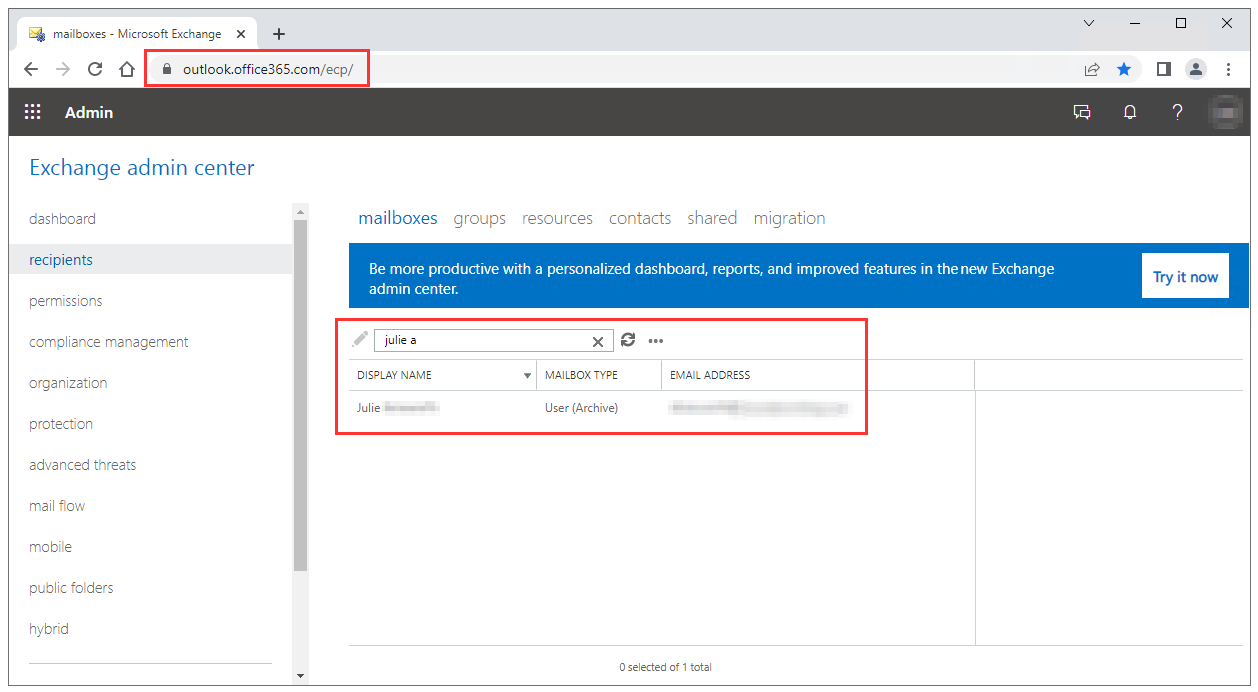
Task: Refresh the mailbox list
Action: coord(628,340)
